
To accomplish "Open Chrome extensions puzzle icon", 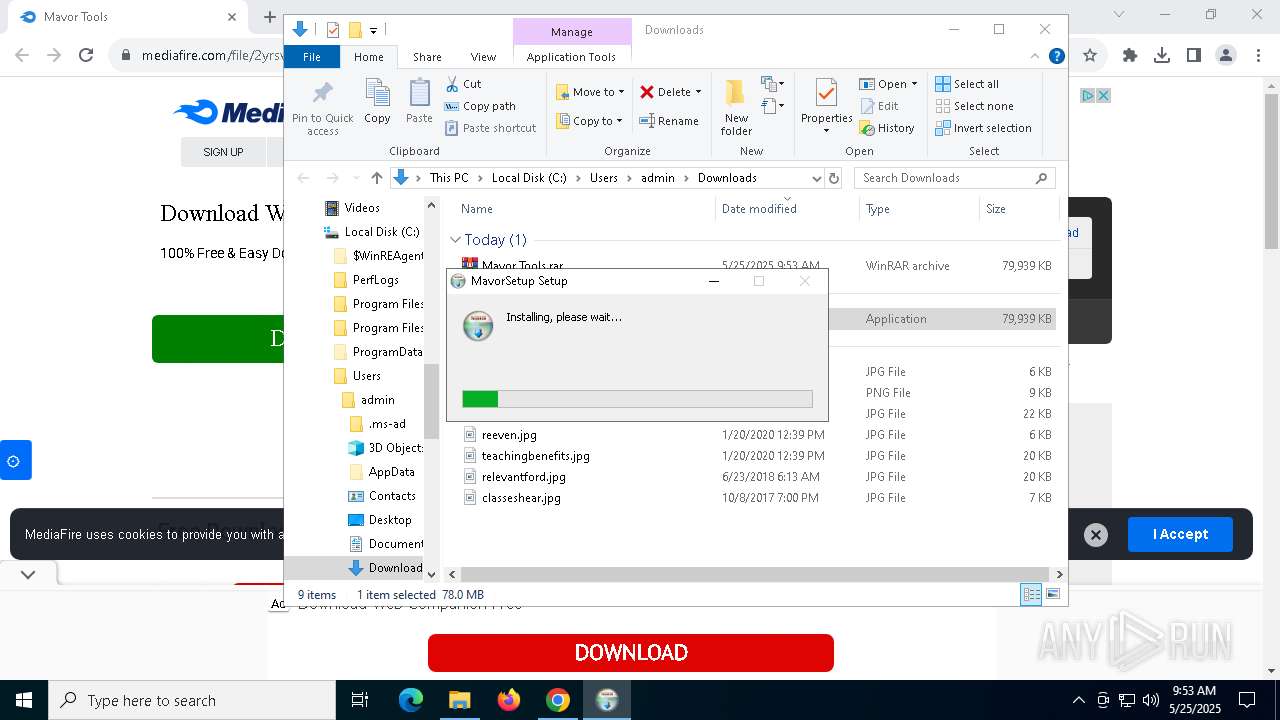I will pos(1130,56).
